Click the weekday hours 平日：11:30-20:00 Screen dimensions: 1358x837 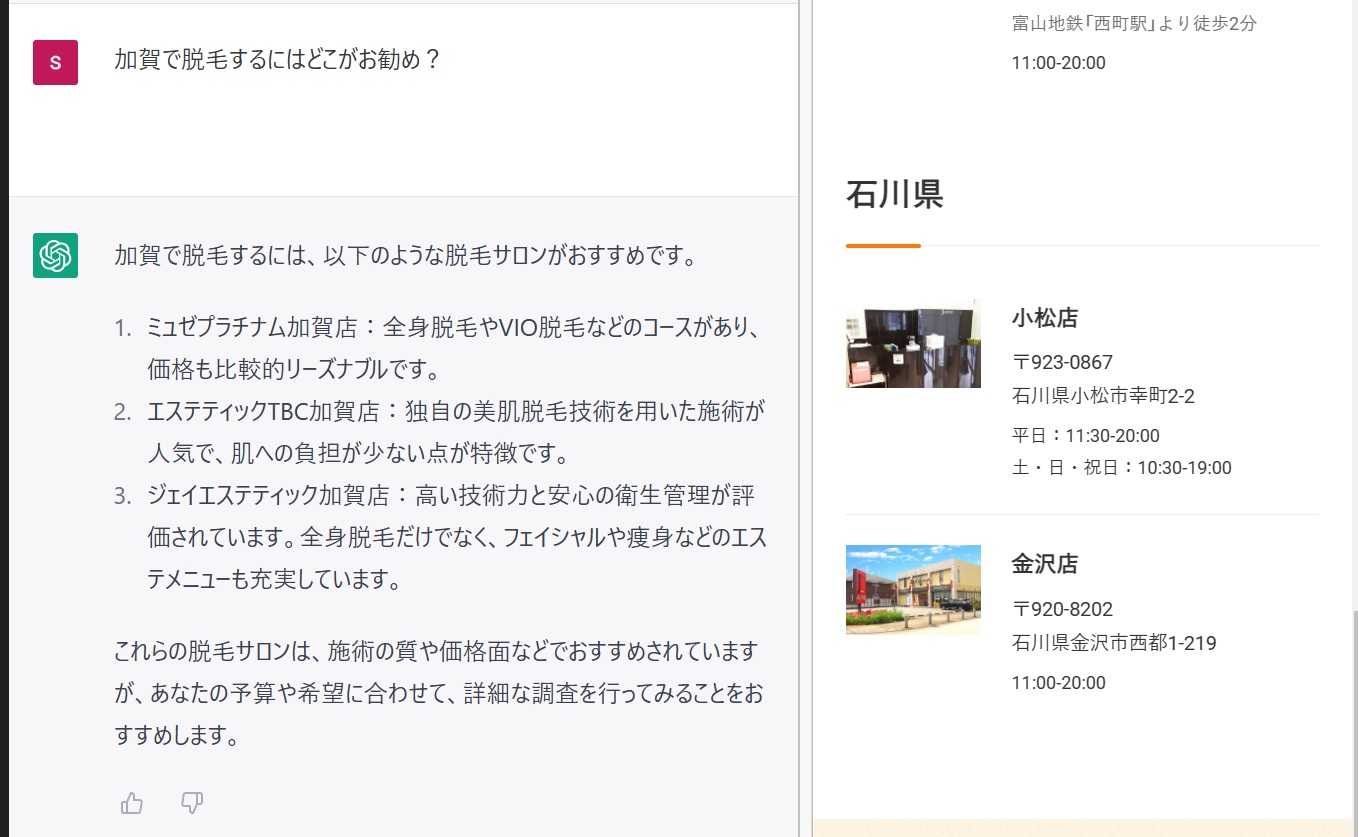[x=1086, y=436]
